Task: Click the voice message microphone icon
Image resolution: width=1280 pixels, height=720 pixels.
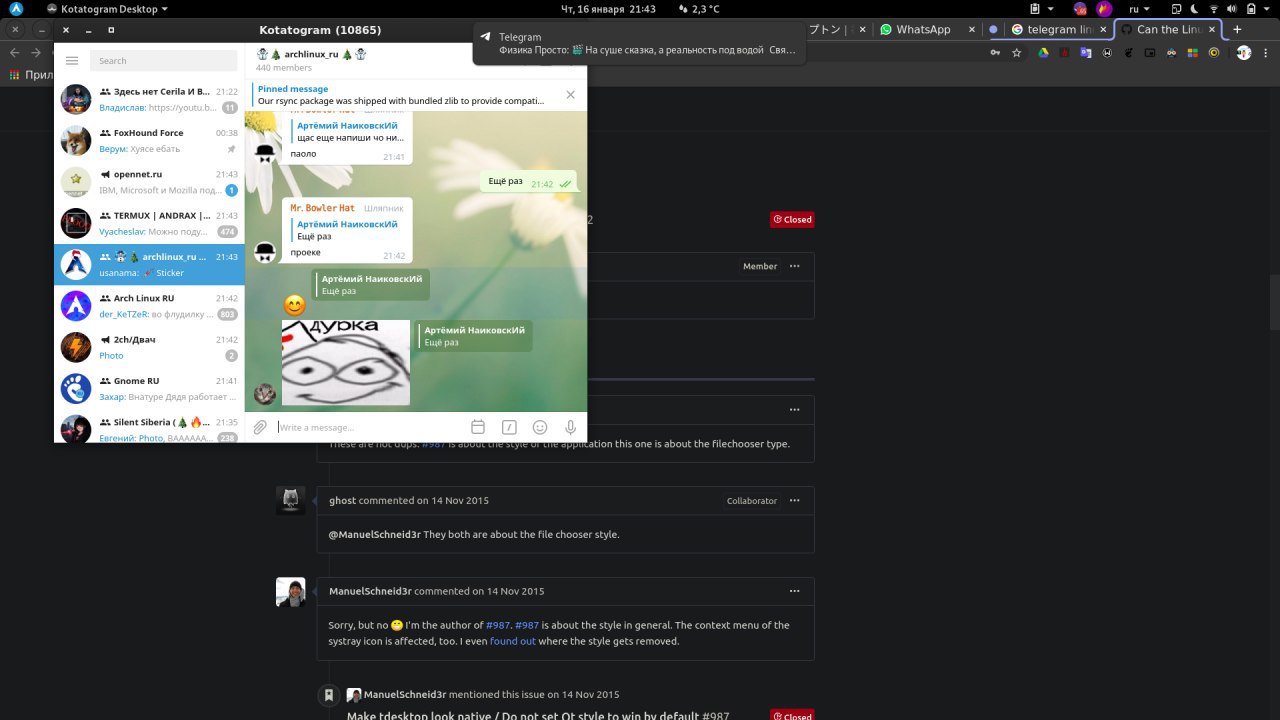Action: pos(571,427)
